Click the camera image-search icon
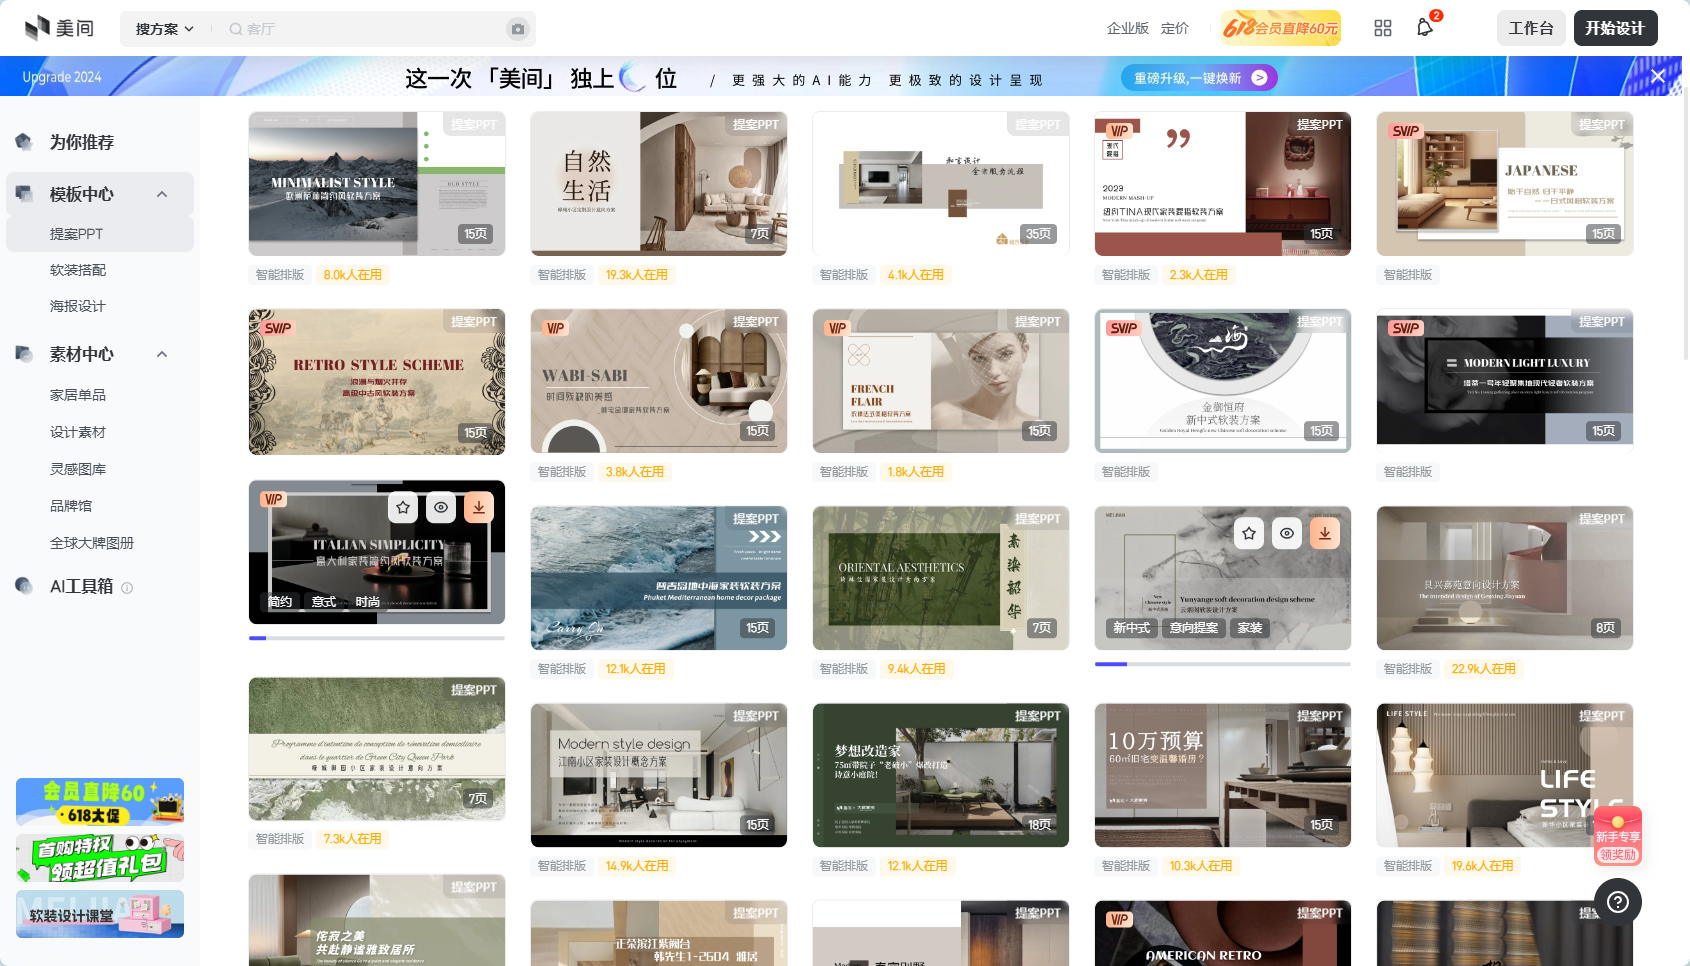The height and width of the screenshot is (966, 1690). click(x=518, y=29)
